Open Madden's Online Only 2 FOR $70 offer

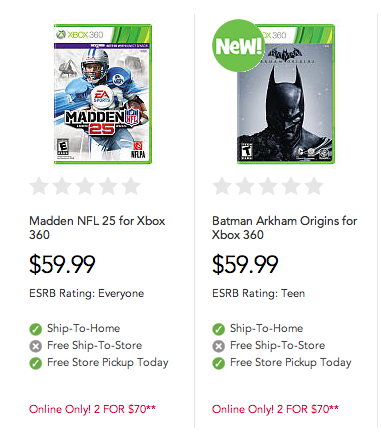tap(92, 409)
